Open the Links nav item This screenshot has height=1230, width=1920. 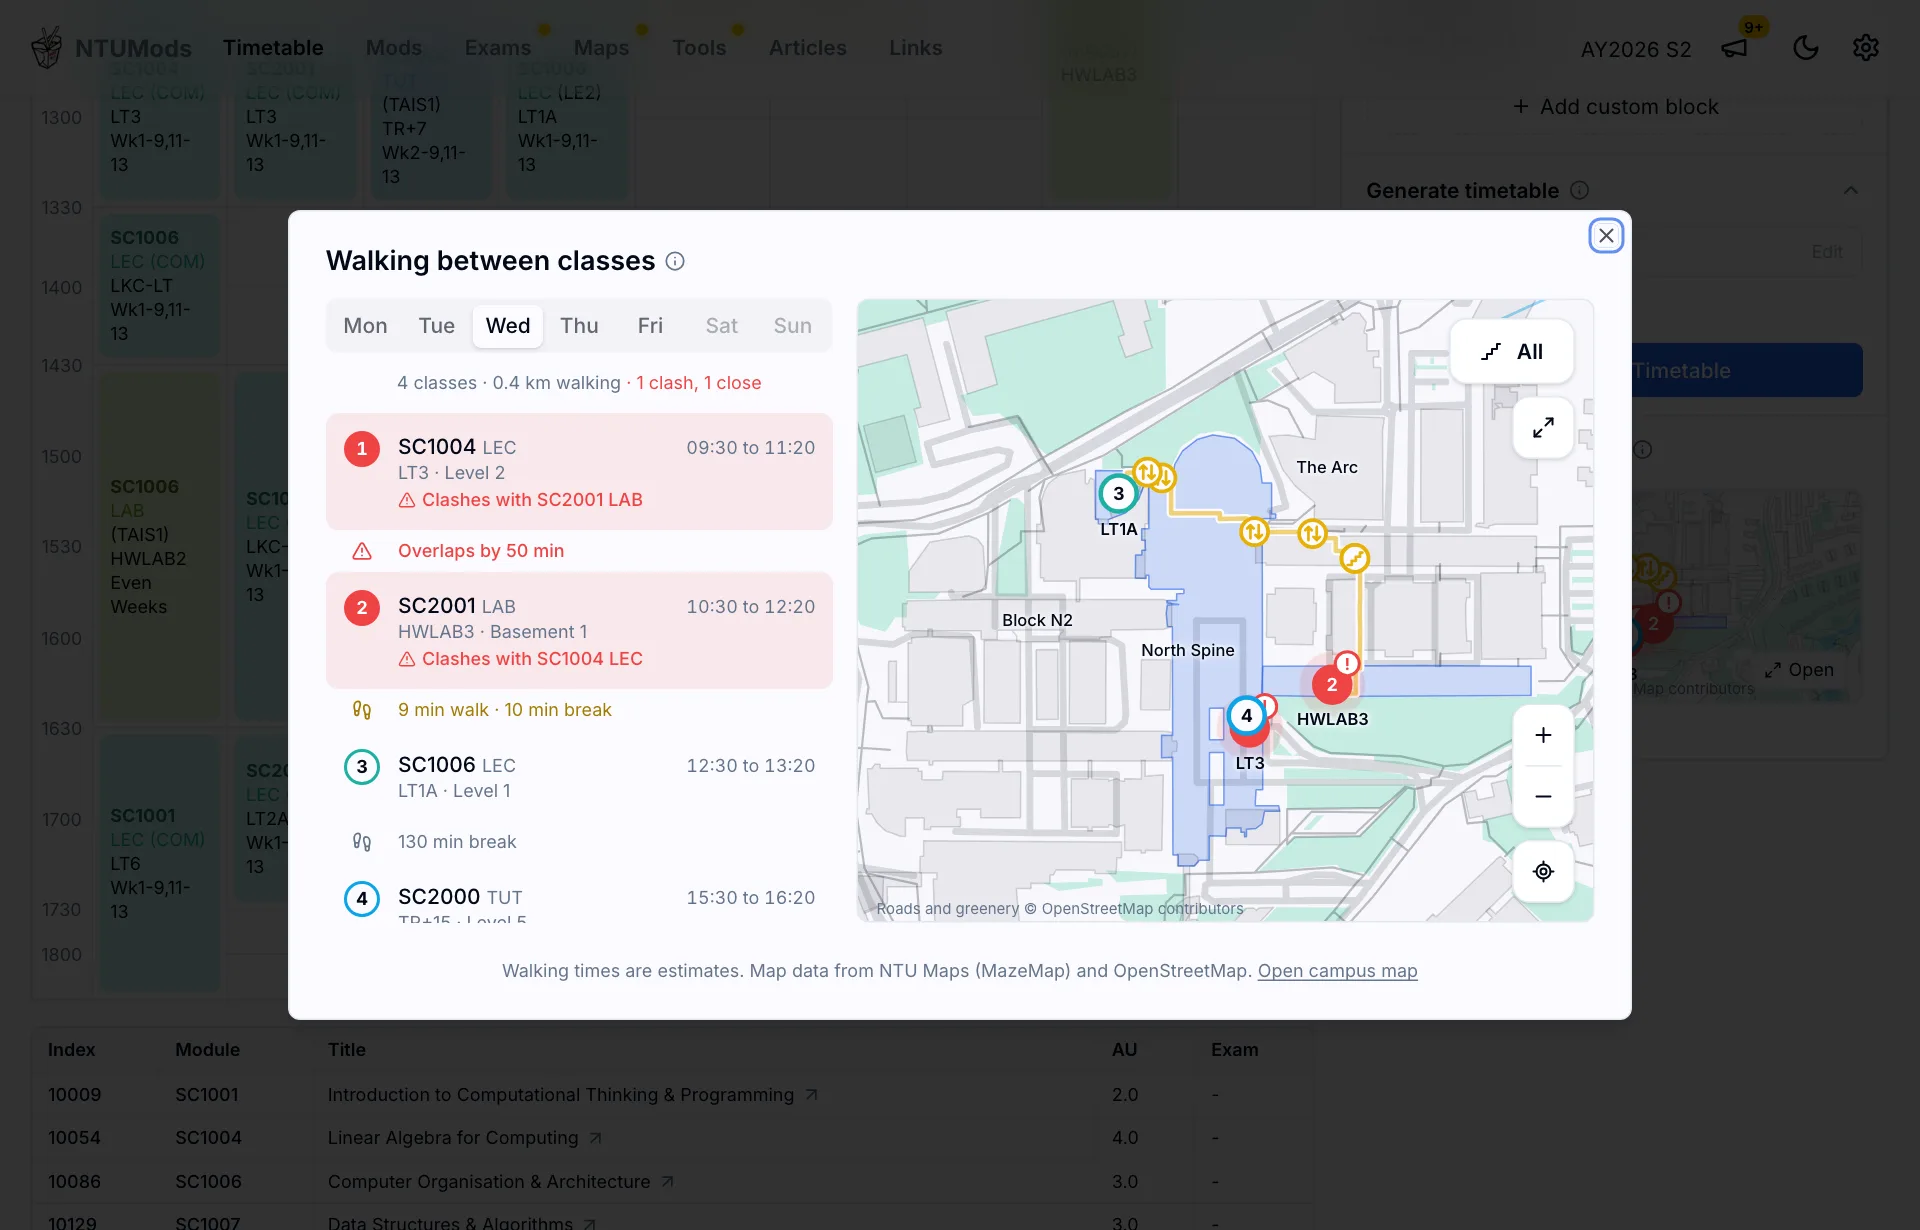click(x=915, y=48)
